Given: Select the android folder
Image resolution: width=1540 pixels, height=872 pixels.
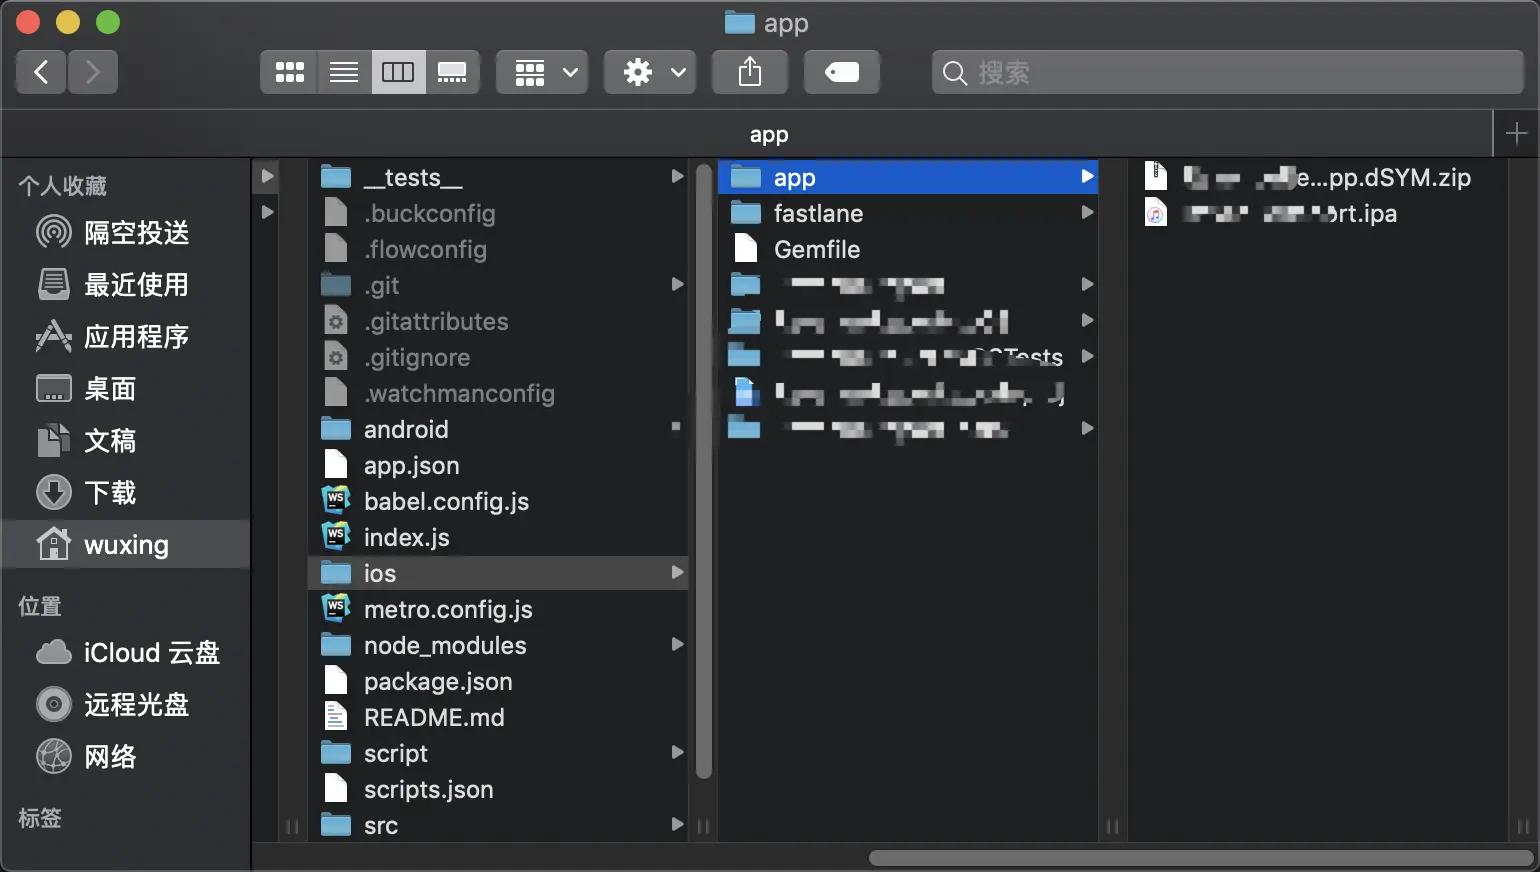Looking at the screenshot, I should pos(498,429).
